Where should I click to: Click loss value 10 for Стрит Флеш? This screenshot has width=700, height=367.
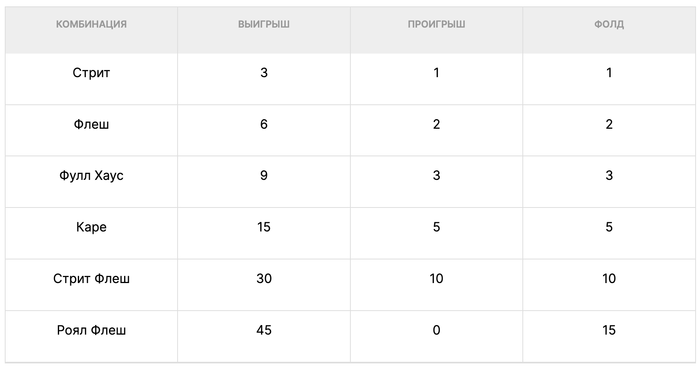[x=436, y=279]
